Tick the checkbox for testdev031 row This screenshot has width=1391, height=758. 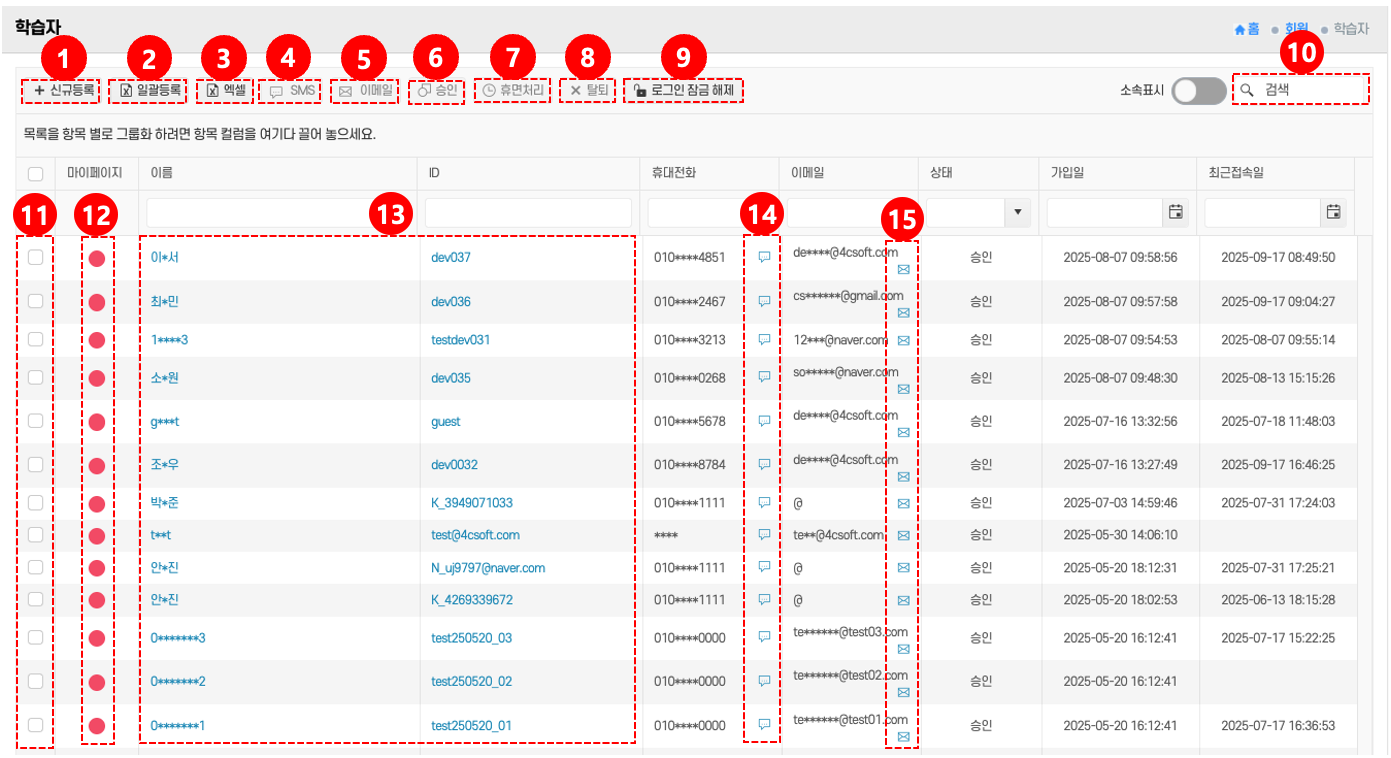(x=35, y=340)
